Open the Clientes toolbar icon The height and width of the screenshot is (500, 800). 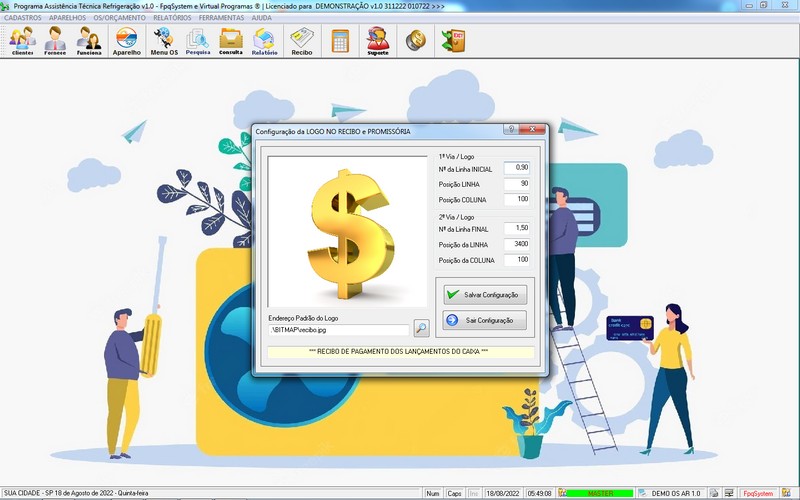pos(22,41)
